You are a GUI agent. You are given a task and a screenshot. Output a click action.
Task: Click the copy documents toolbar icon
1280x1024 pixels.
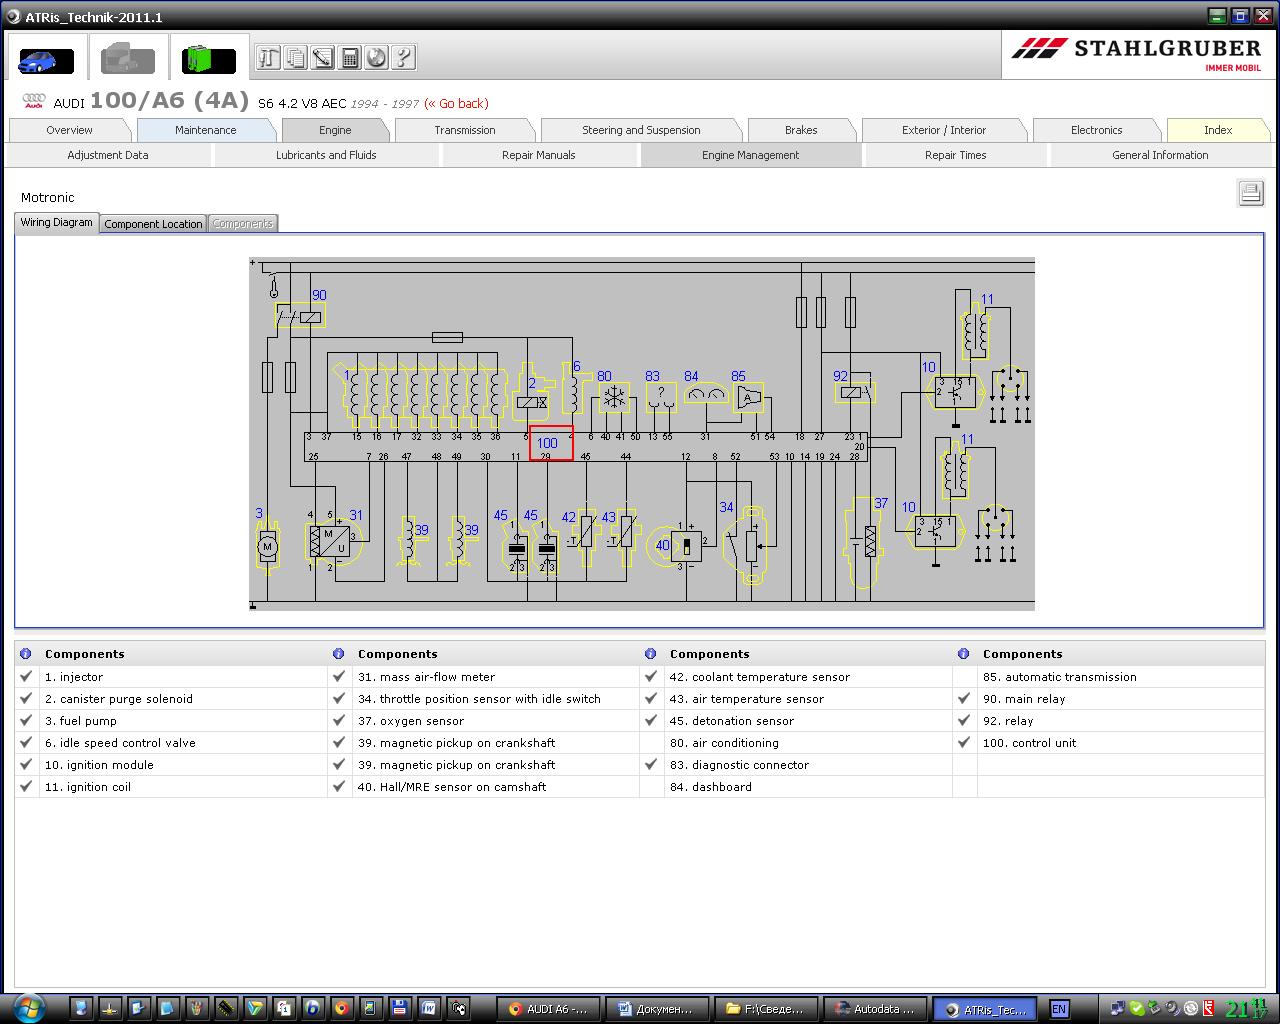click(295, 58)
